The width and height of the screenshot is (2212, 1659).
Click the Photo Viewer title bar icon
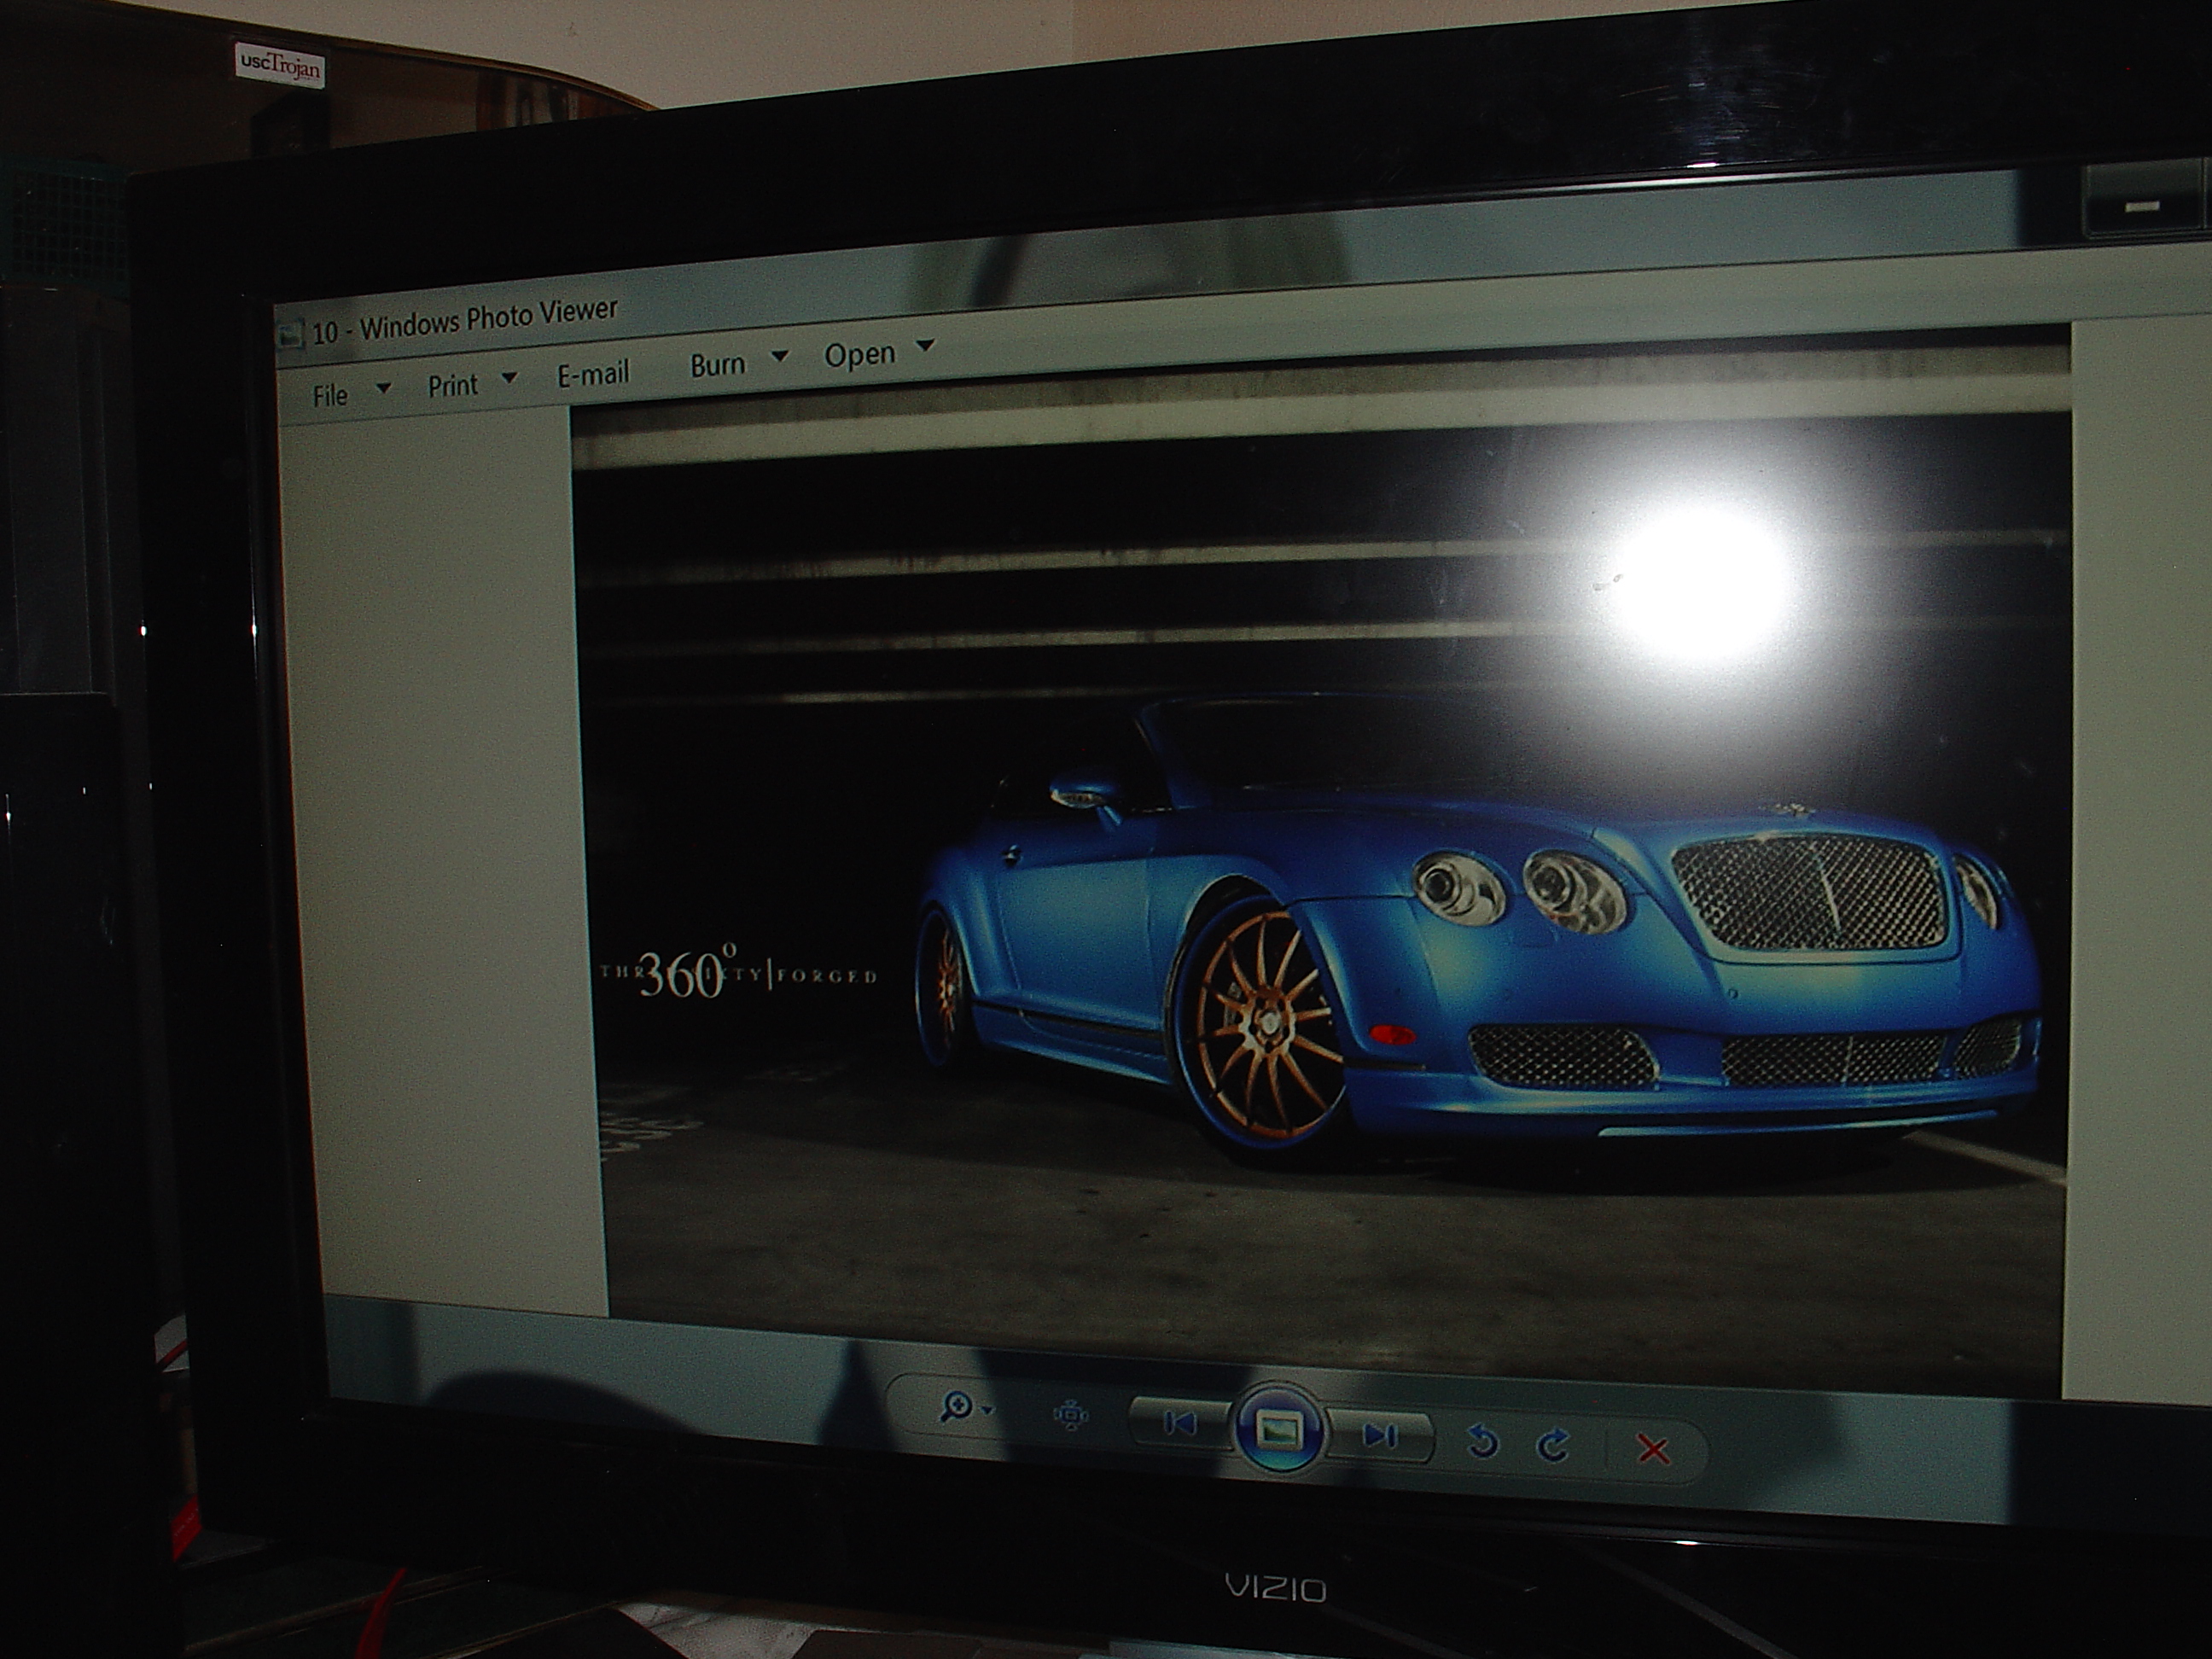coord(290,335)
